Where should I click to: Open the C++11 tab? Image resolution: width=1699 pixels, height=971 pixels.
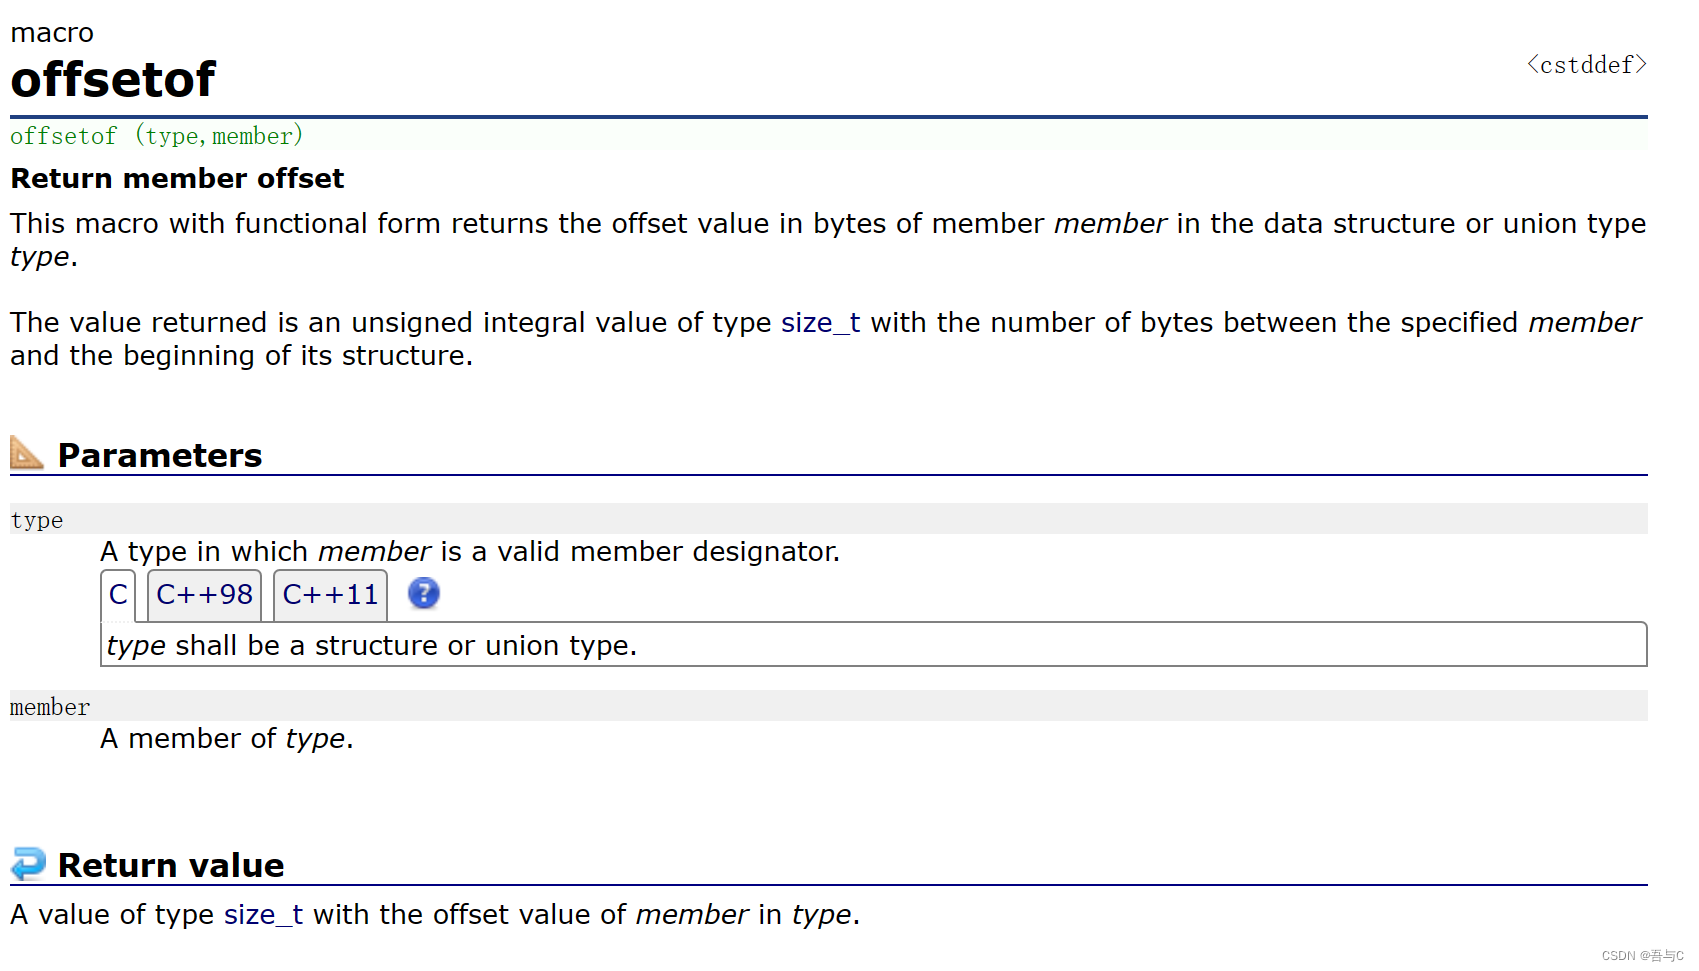coord(330,595)
